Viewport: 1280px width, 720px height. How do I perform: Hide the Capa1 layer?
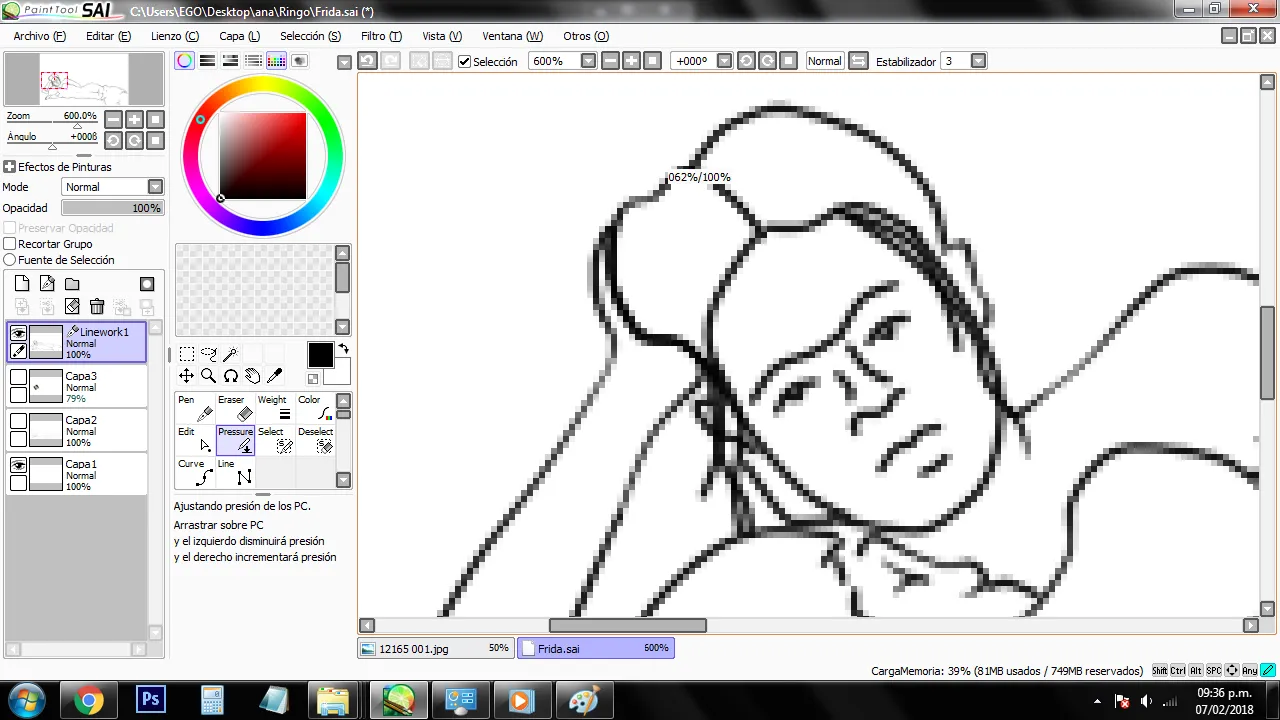18,465
